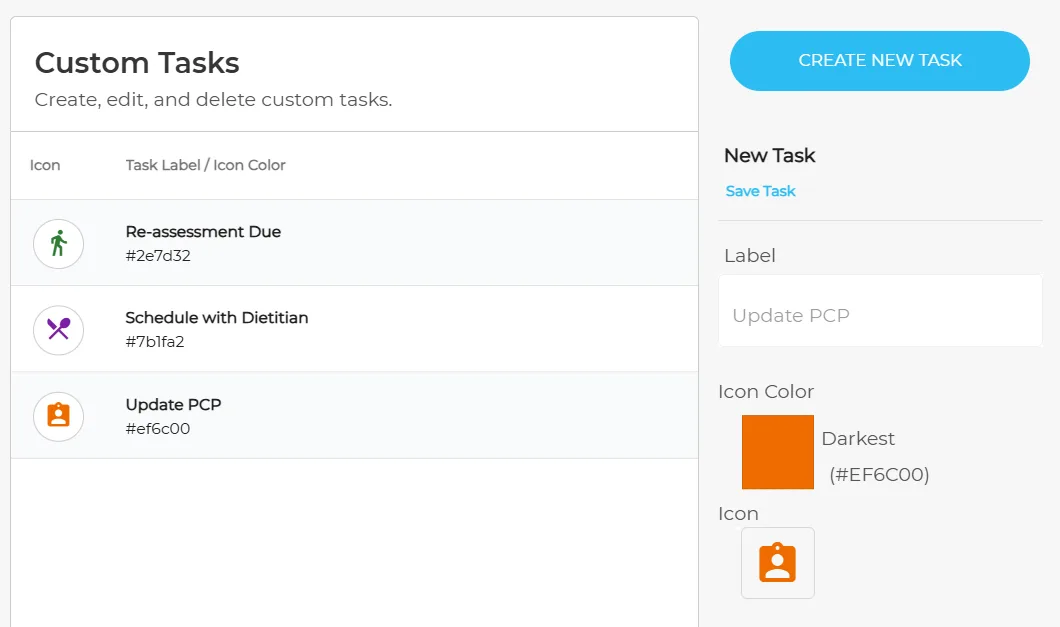Open the icon picker in New Task panel
Screen dimensions: 1060x627
[x=777, y=563]
